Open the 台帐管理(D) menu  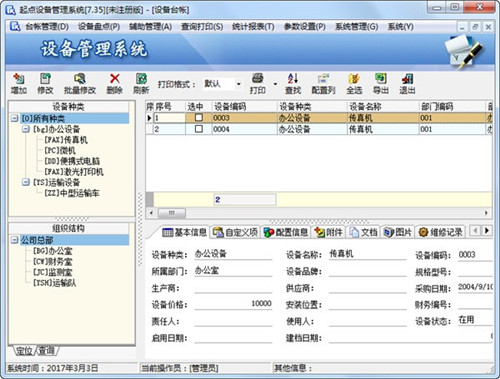coord(47,27)
